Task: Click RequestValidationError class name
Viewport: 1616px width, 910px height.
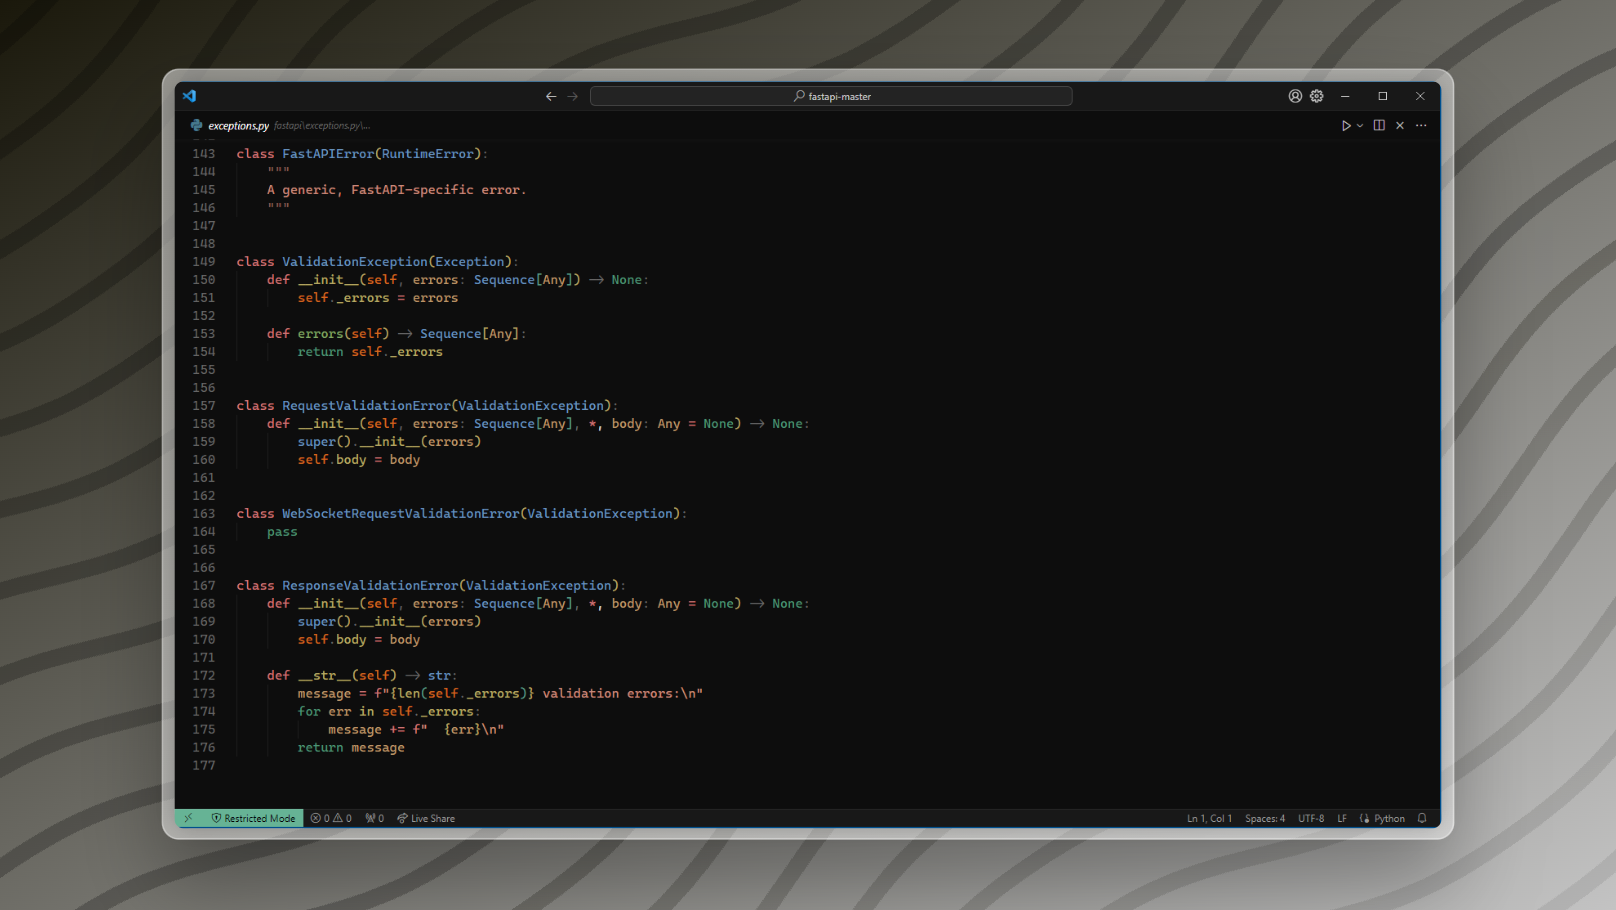Action: tap(366, 406)
